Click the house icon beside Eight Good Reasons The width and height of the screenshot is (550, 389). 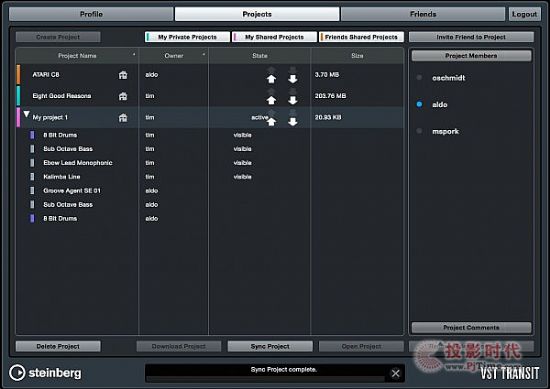(x=123, y=96)
